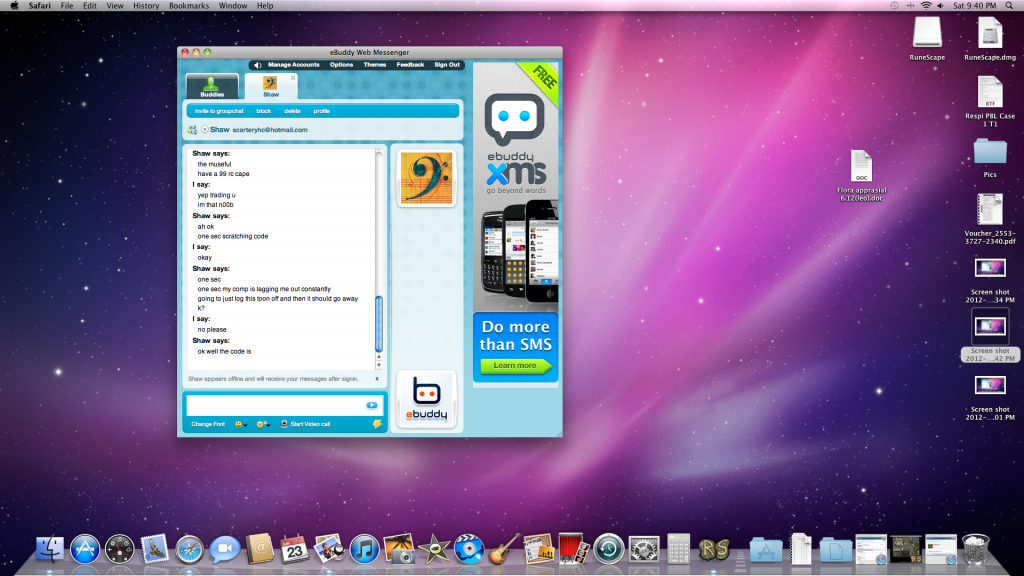
Task: Close the Shaw chat tab
Action: tap(293, 78)
